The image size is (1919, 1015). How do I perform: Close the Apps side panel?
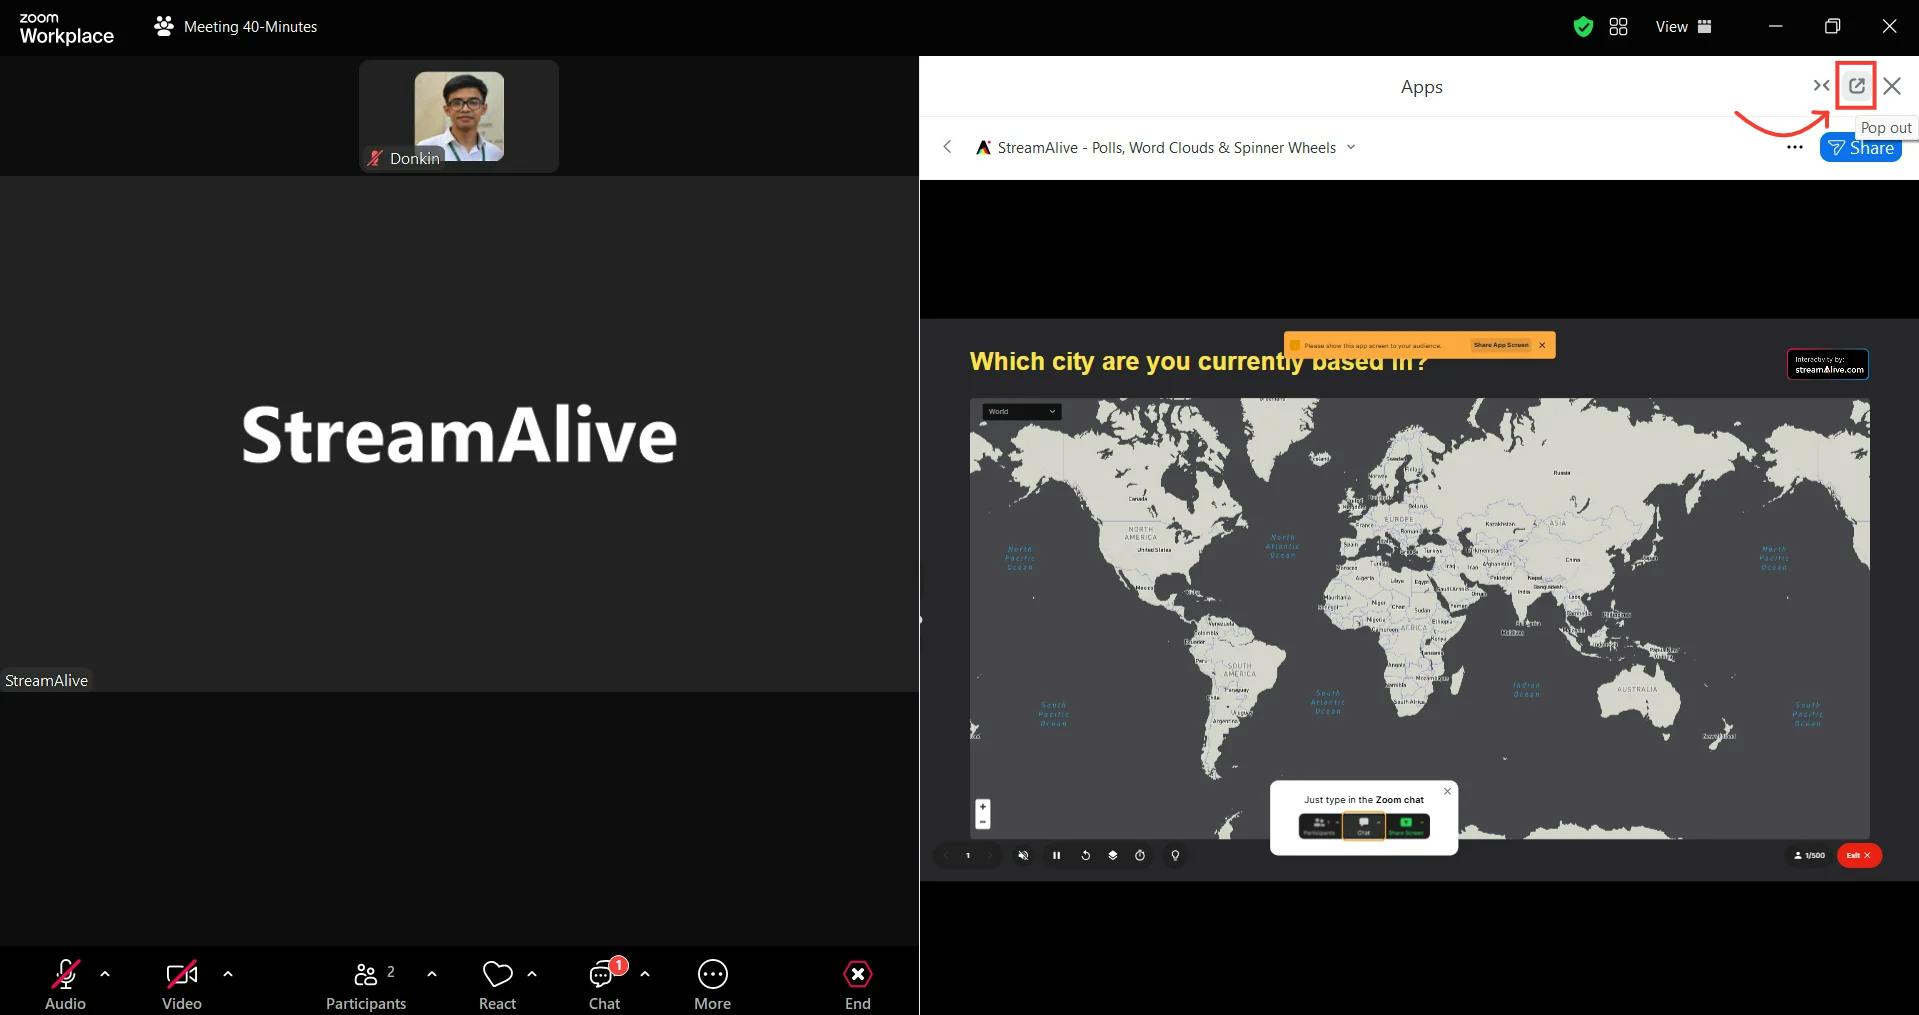[x=1892, y=86]
